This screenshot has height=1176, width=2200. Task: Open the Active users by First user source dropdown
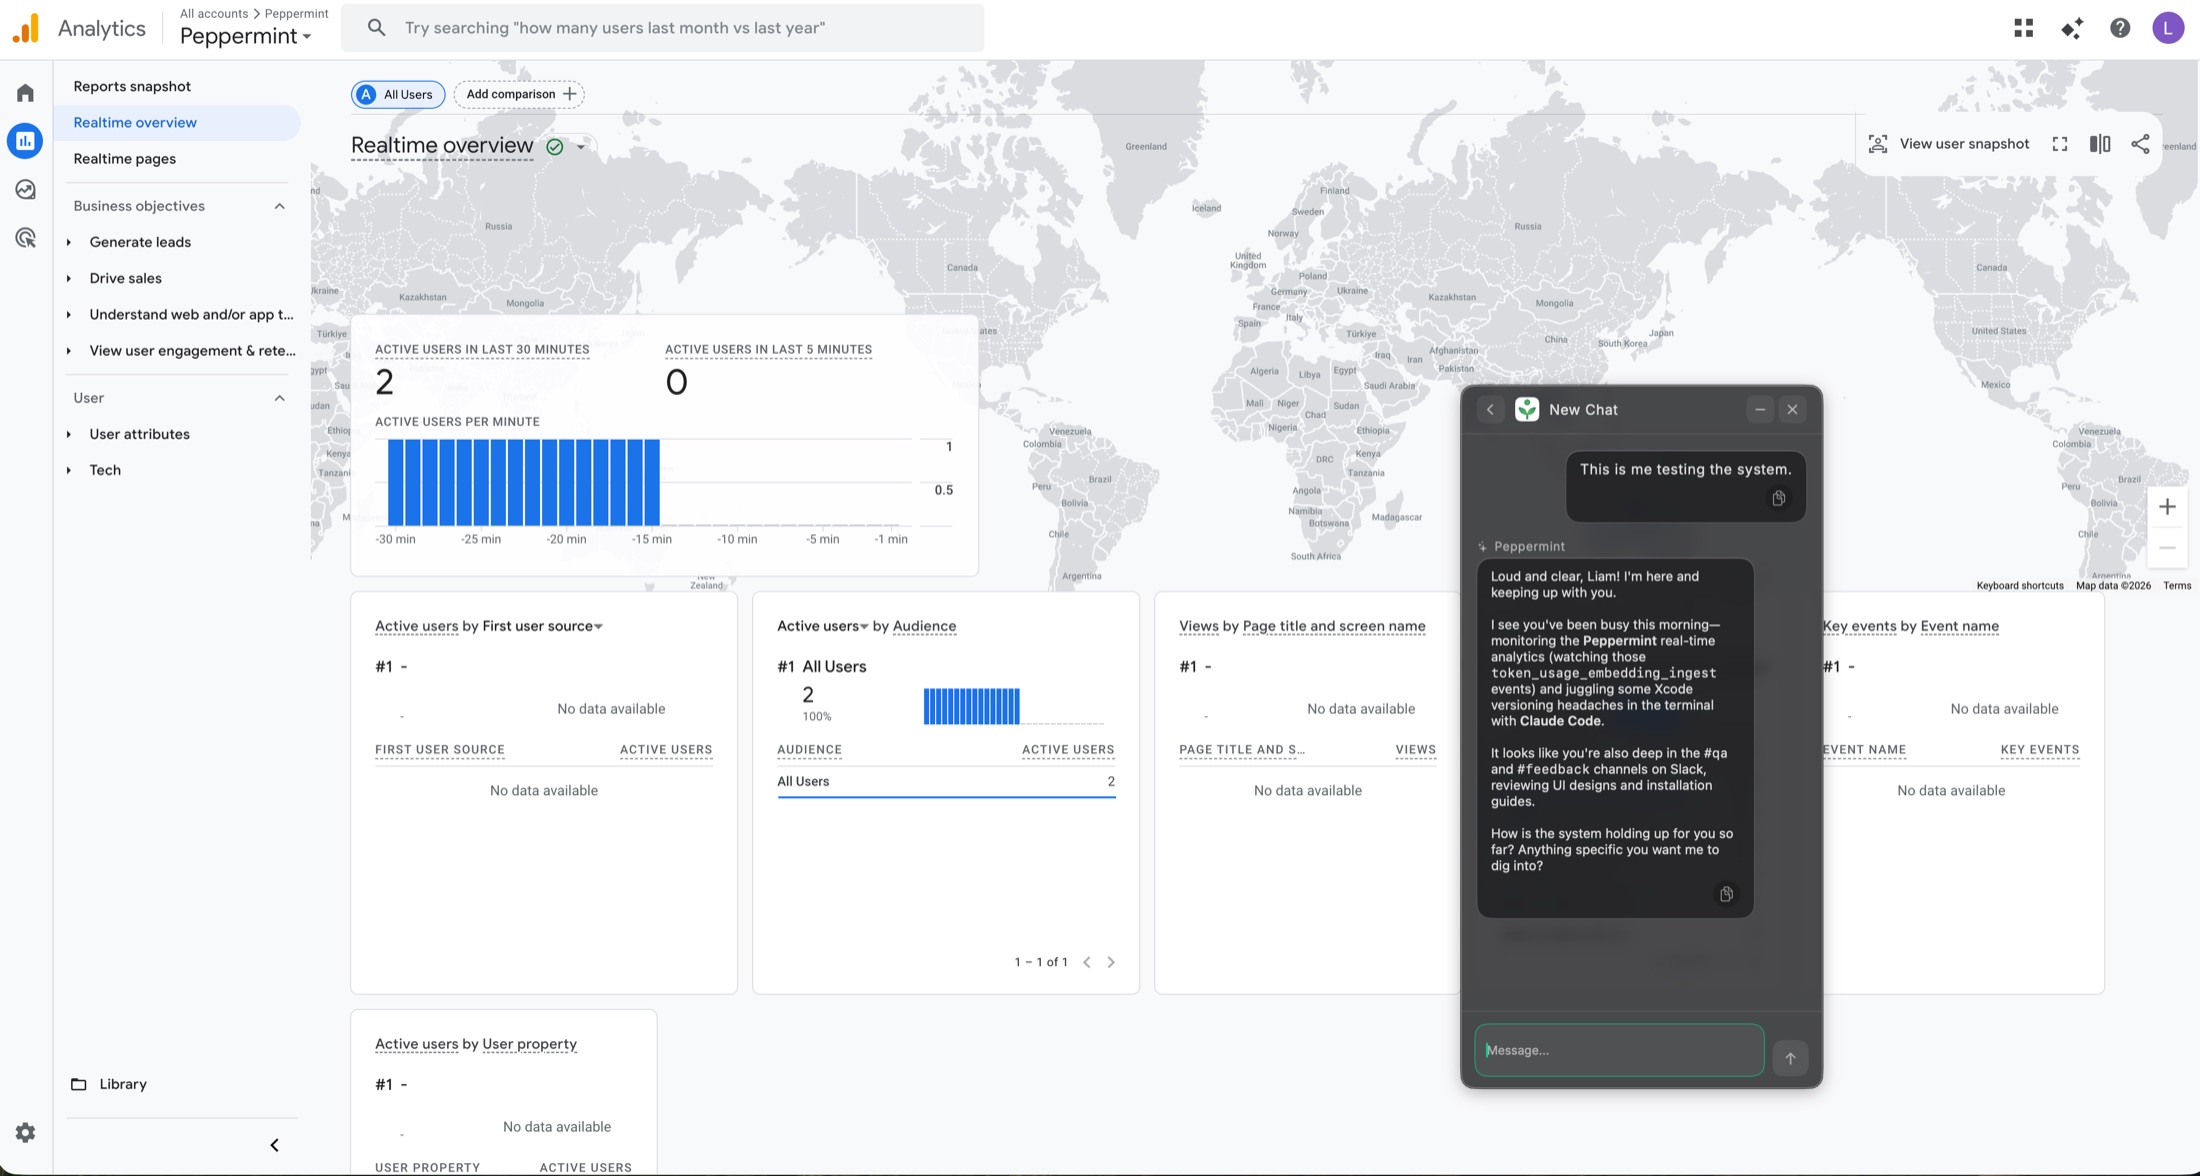[598, 626]
